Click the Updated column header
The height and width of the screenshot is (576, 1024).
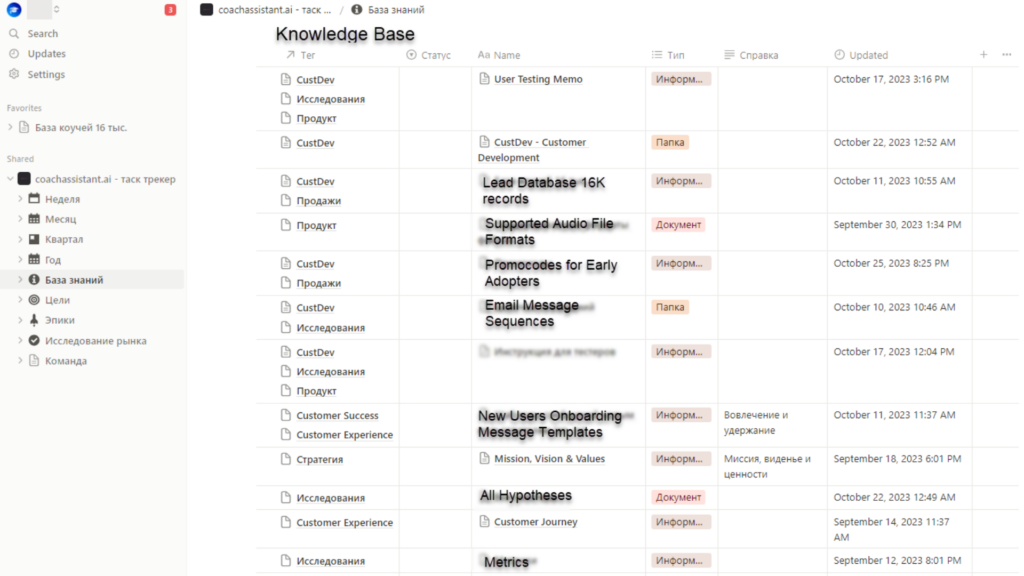[x=861, y=55]
